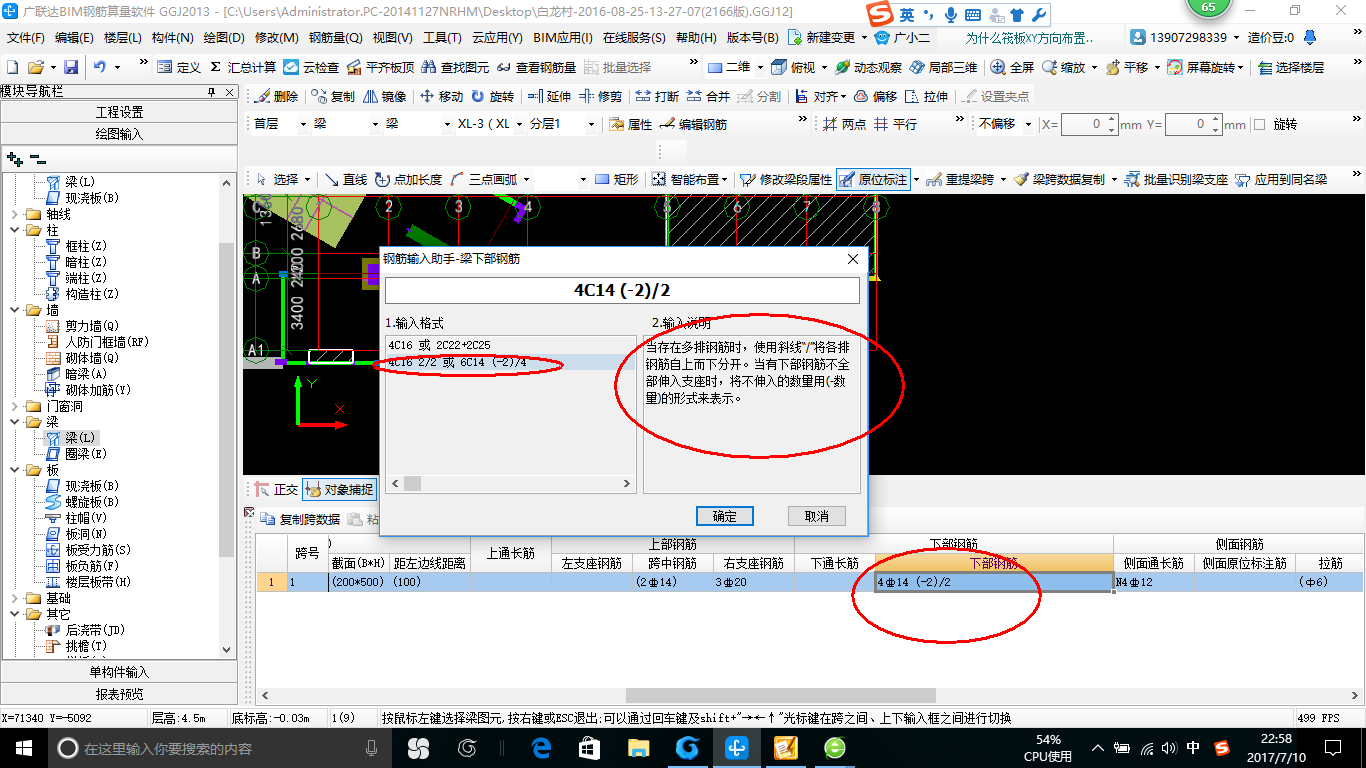
Task: Click 修改梁段属性 modify beam segment properties
Action: pos(786,179)
